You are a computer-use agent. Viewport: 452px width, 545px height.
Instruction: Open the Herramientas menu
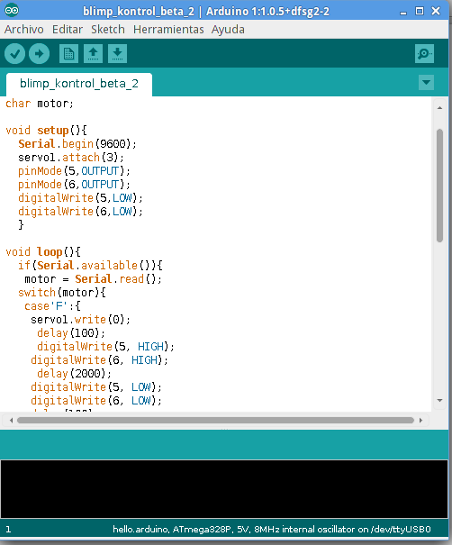point(168,30)
